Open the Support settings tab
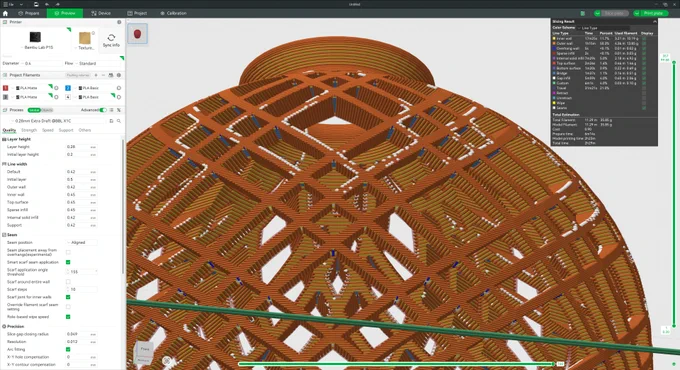This screenshot has height=370, width=680. 66,130
